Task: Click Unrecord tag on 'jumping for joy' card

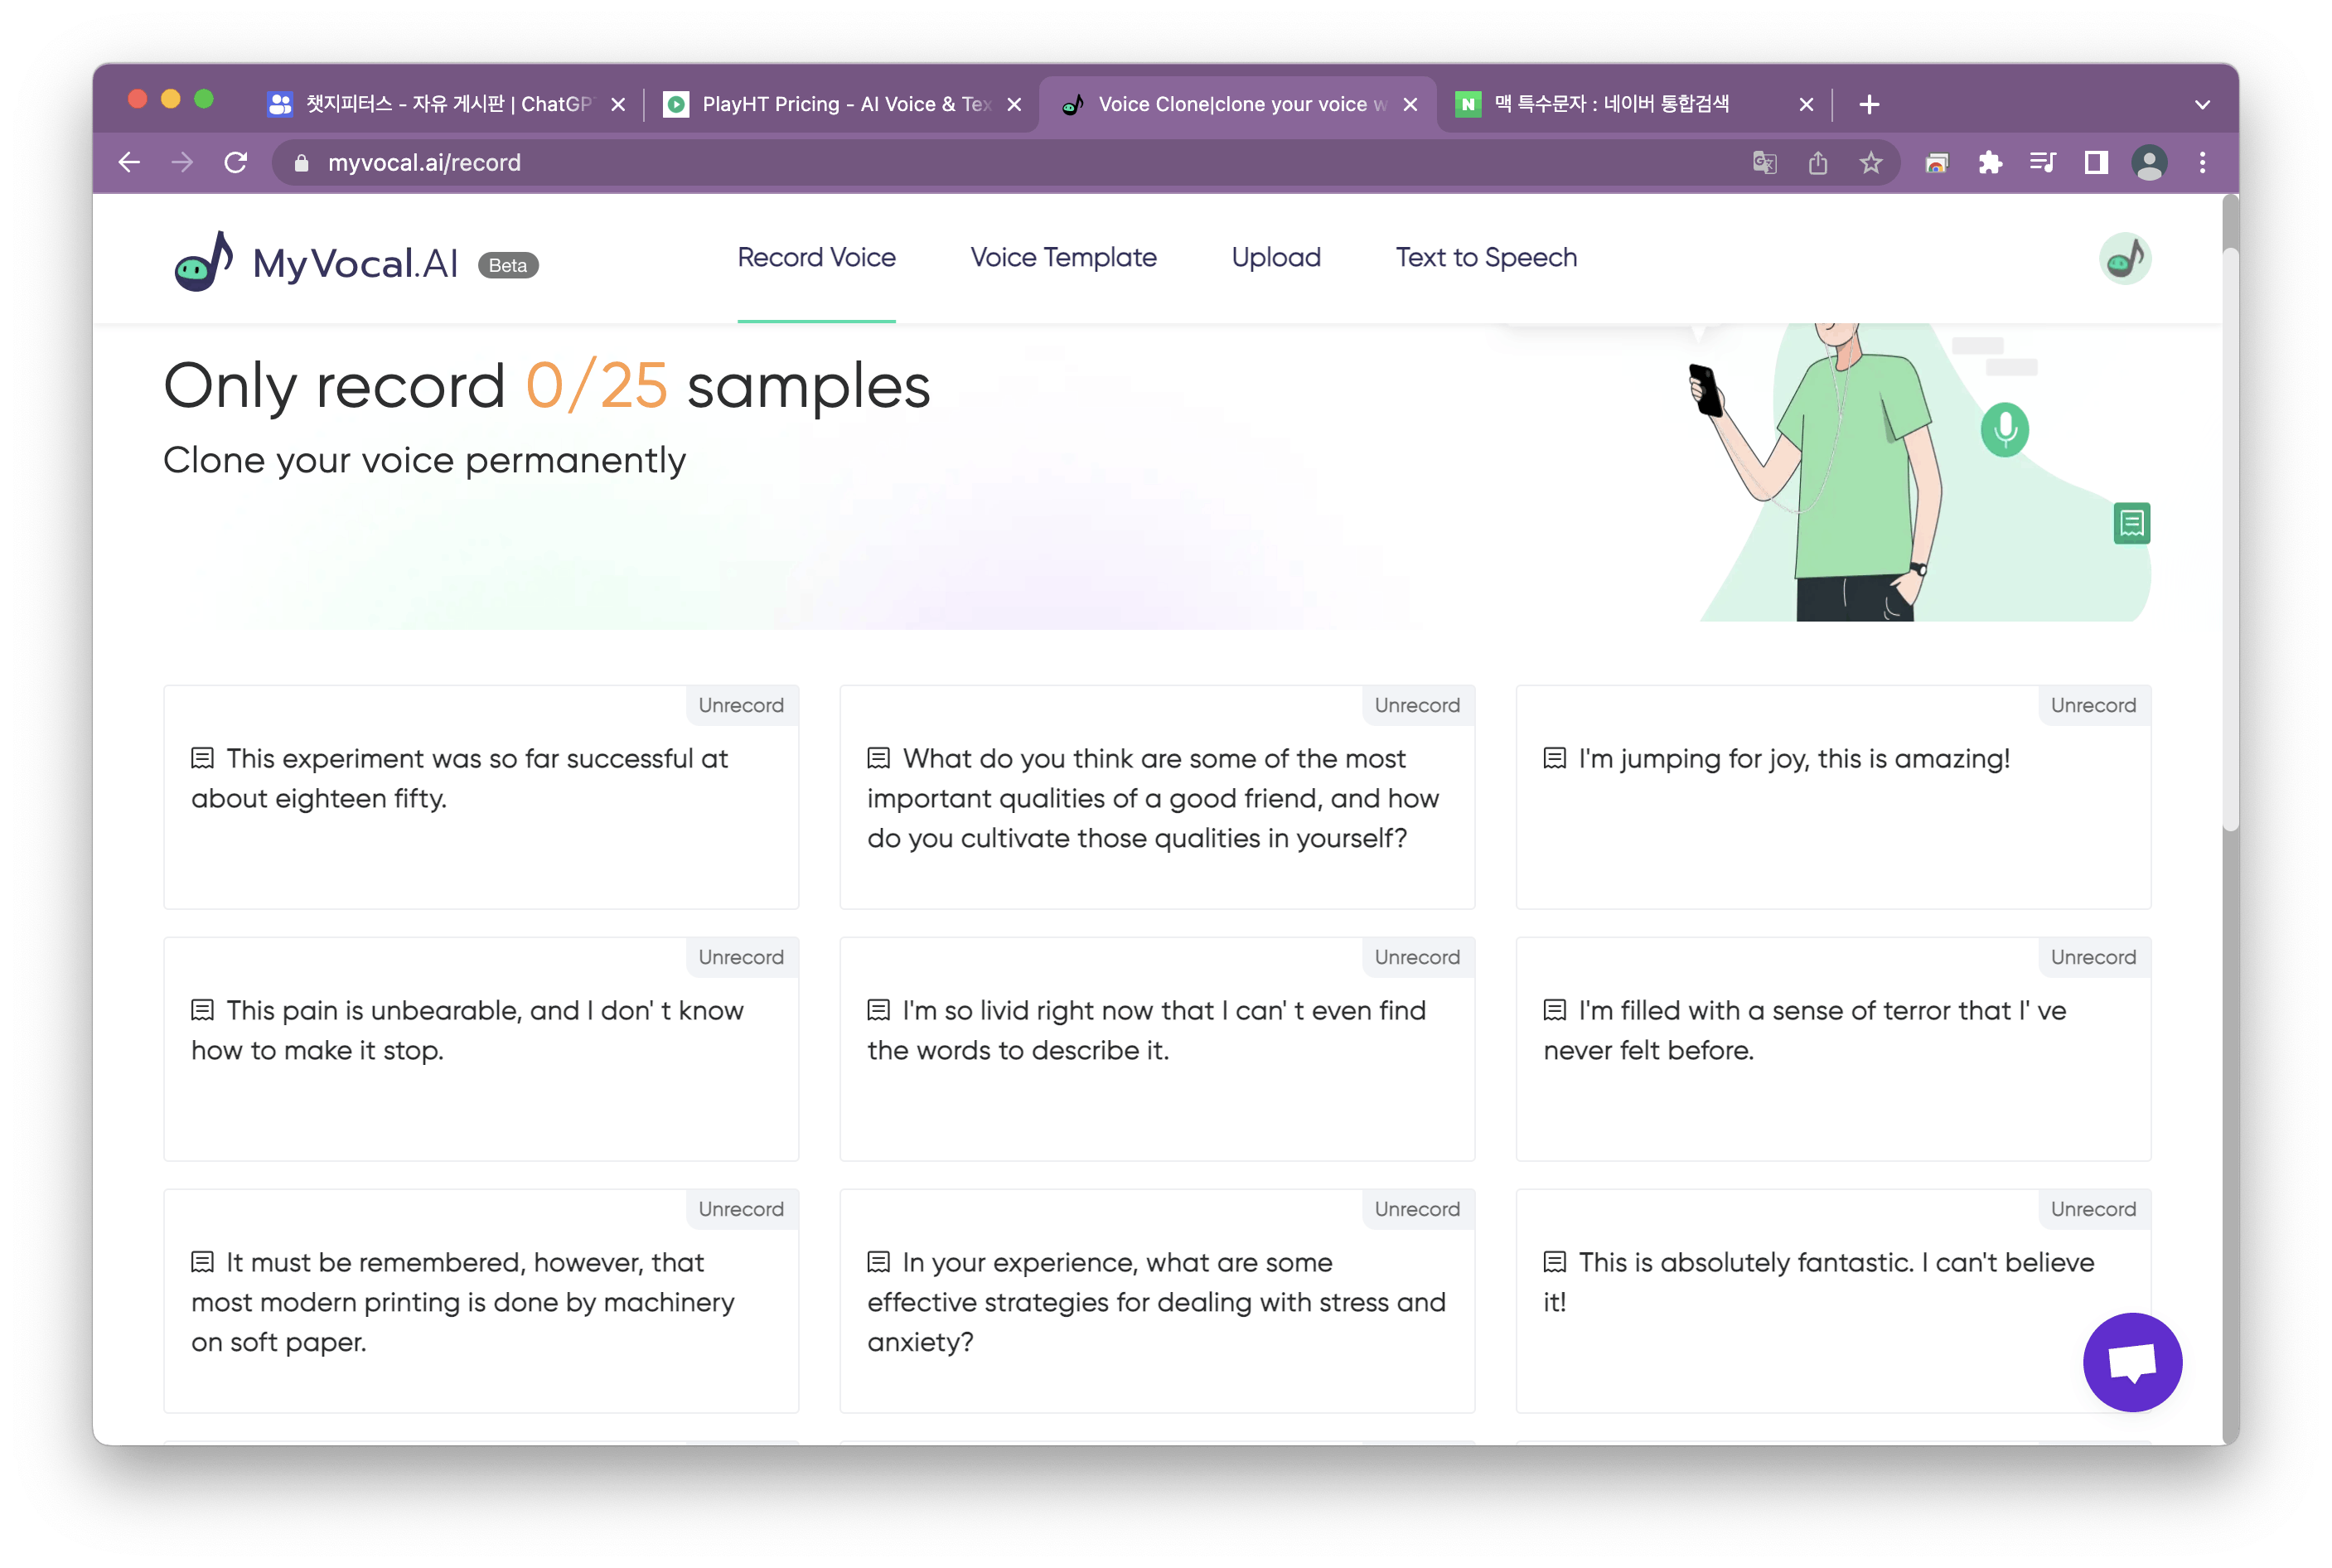Action: pos(2093,705)
